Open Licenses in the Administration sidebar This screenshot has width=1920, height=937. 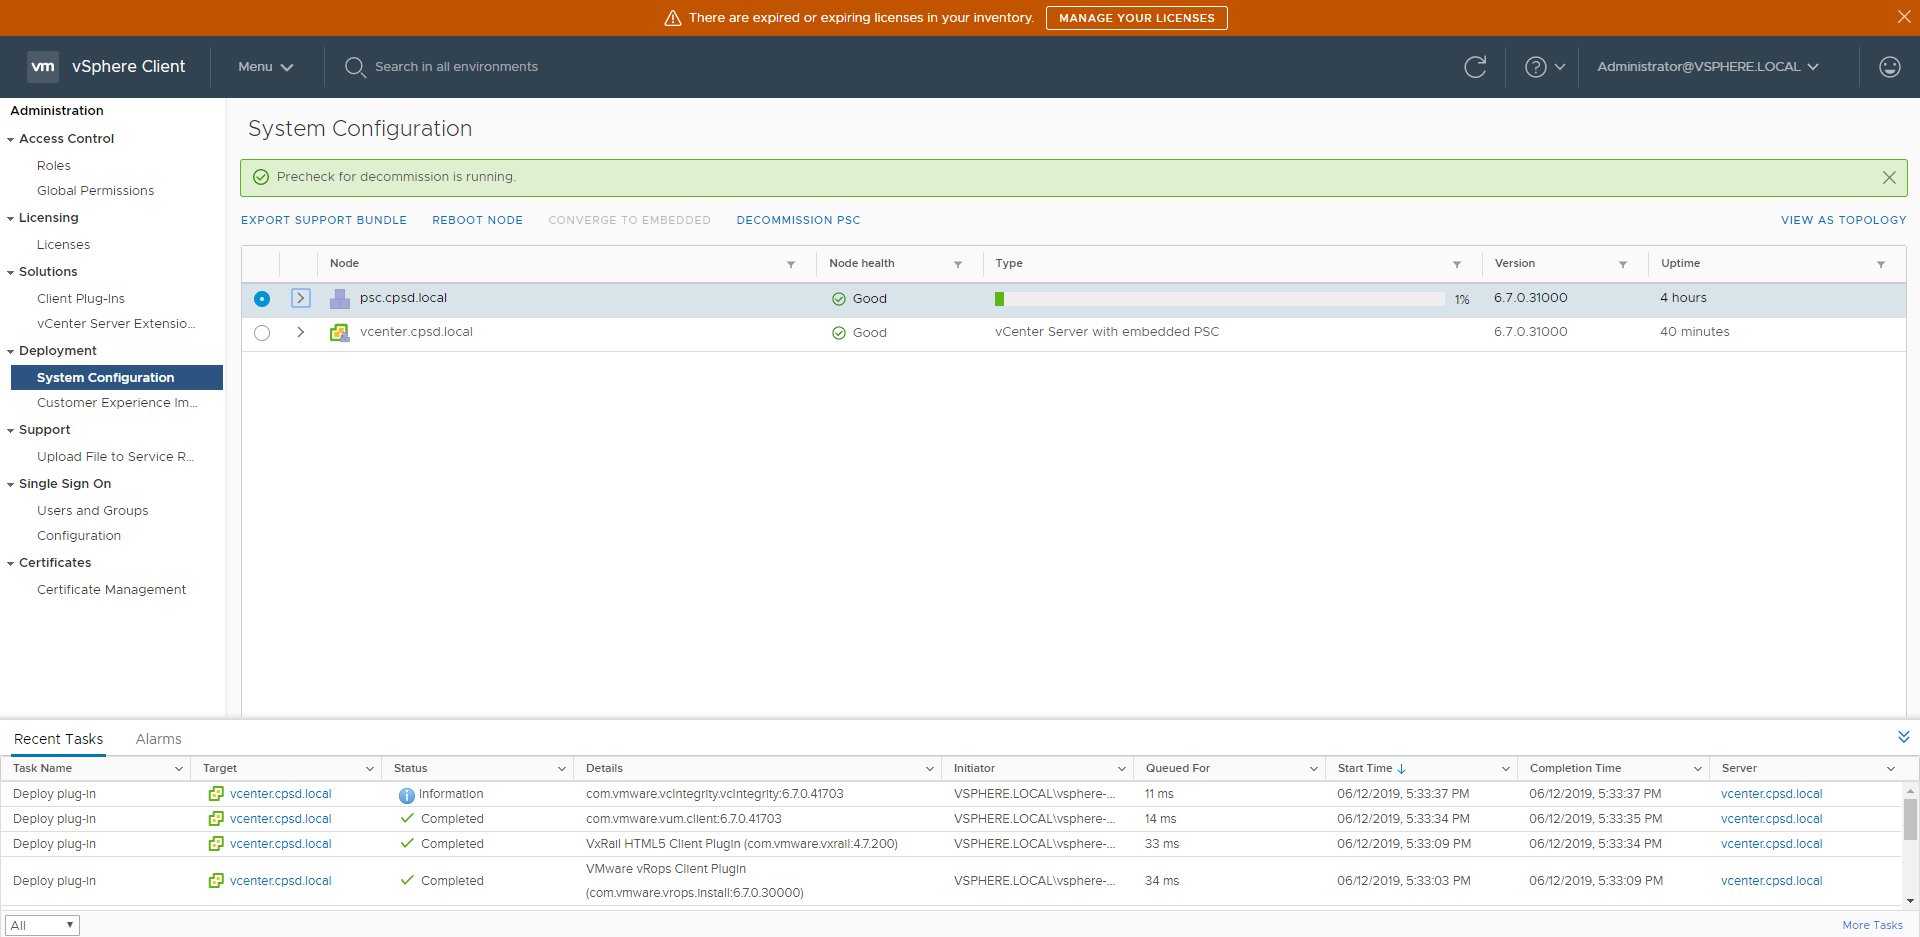(63, 245)
